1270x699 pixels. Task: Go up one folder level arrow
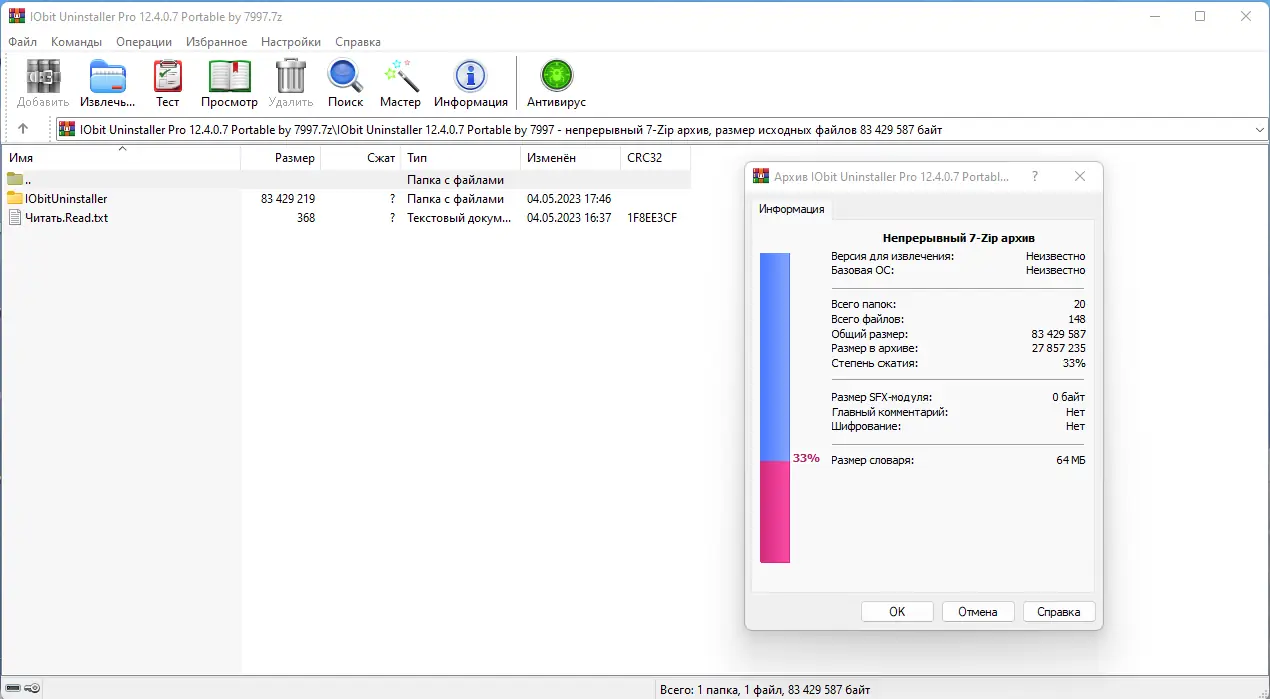(x=23, y=129)
